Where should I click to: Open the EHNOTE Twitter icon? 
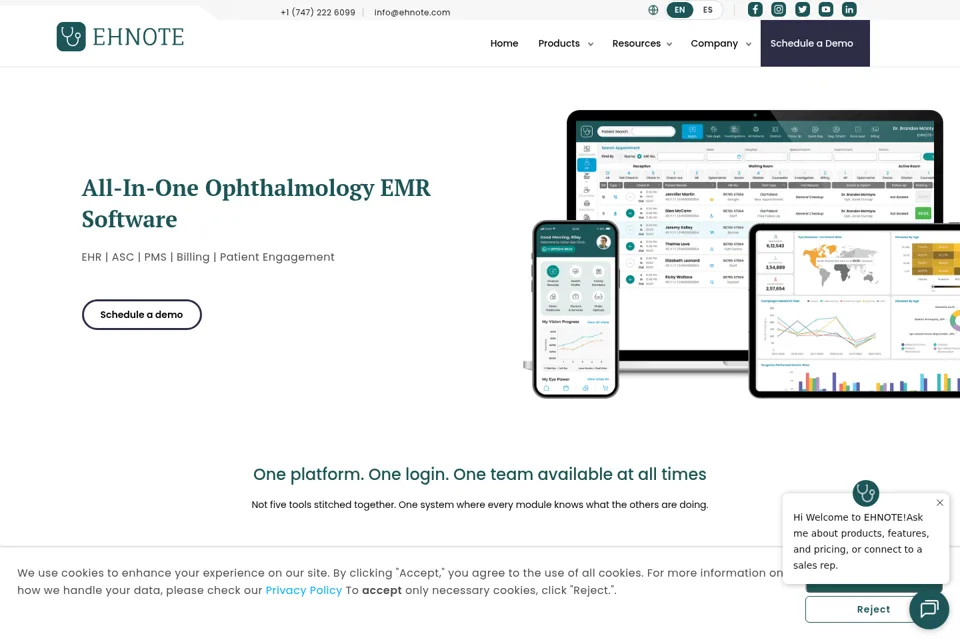coord(802,9)
